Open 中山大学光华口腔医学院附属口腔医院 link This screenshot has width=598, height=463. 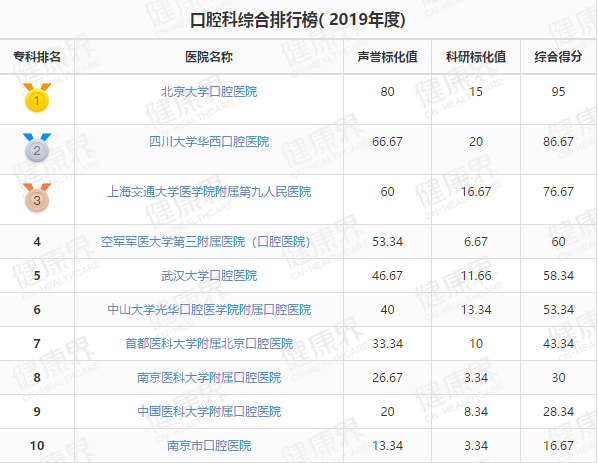(209, 310)
